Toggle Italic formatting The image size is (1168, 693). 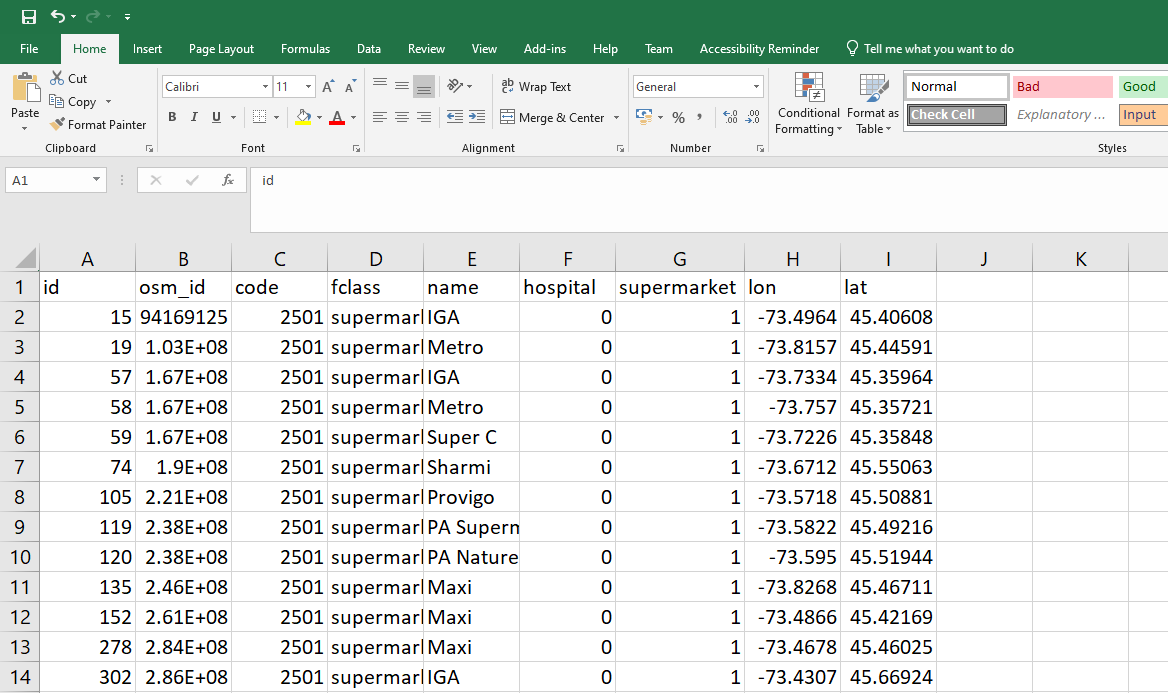[194, 118]
